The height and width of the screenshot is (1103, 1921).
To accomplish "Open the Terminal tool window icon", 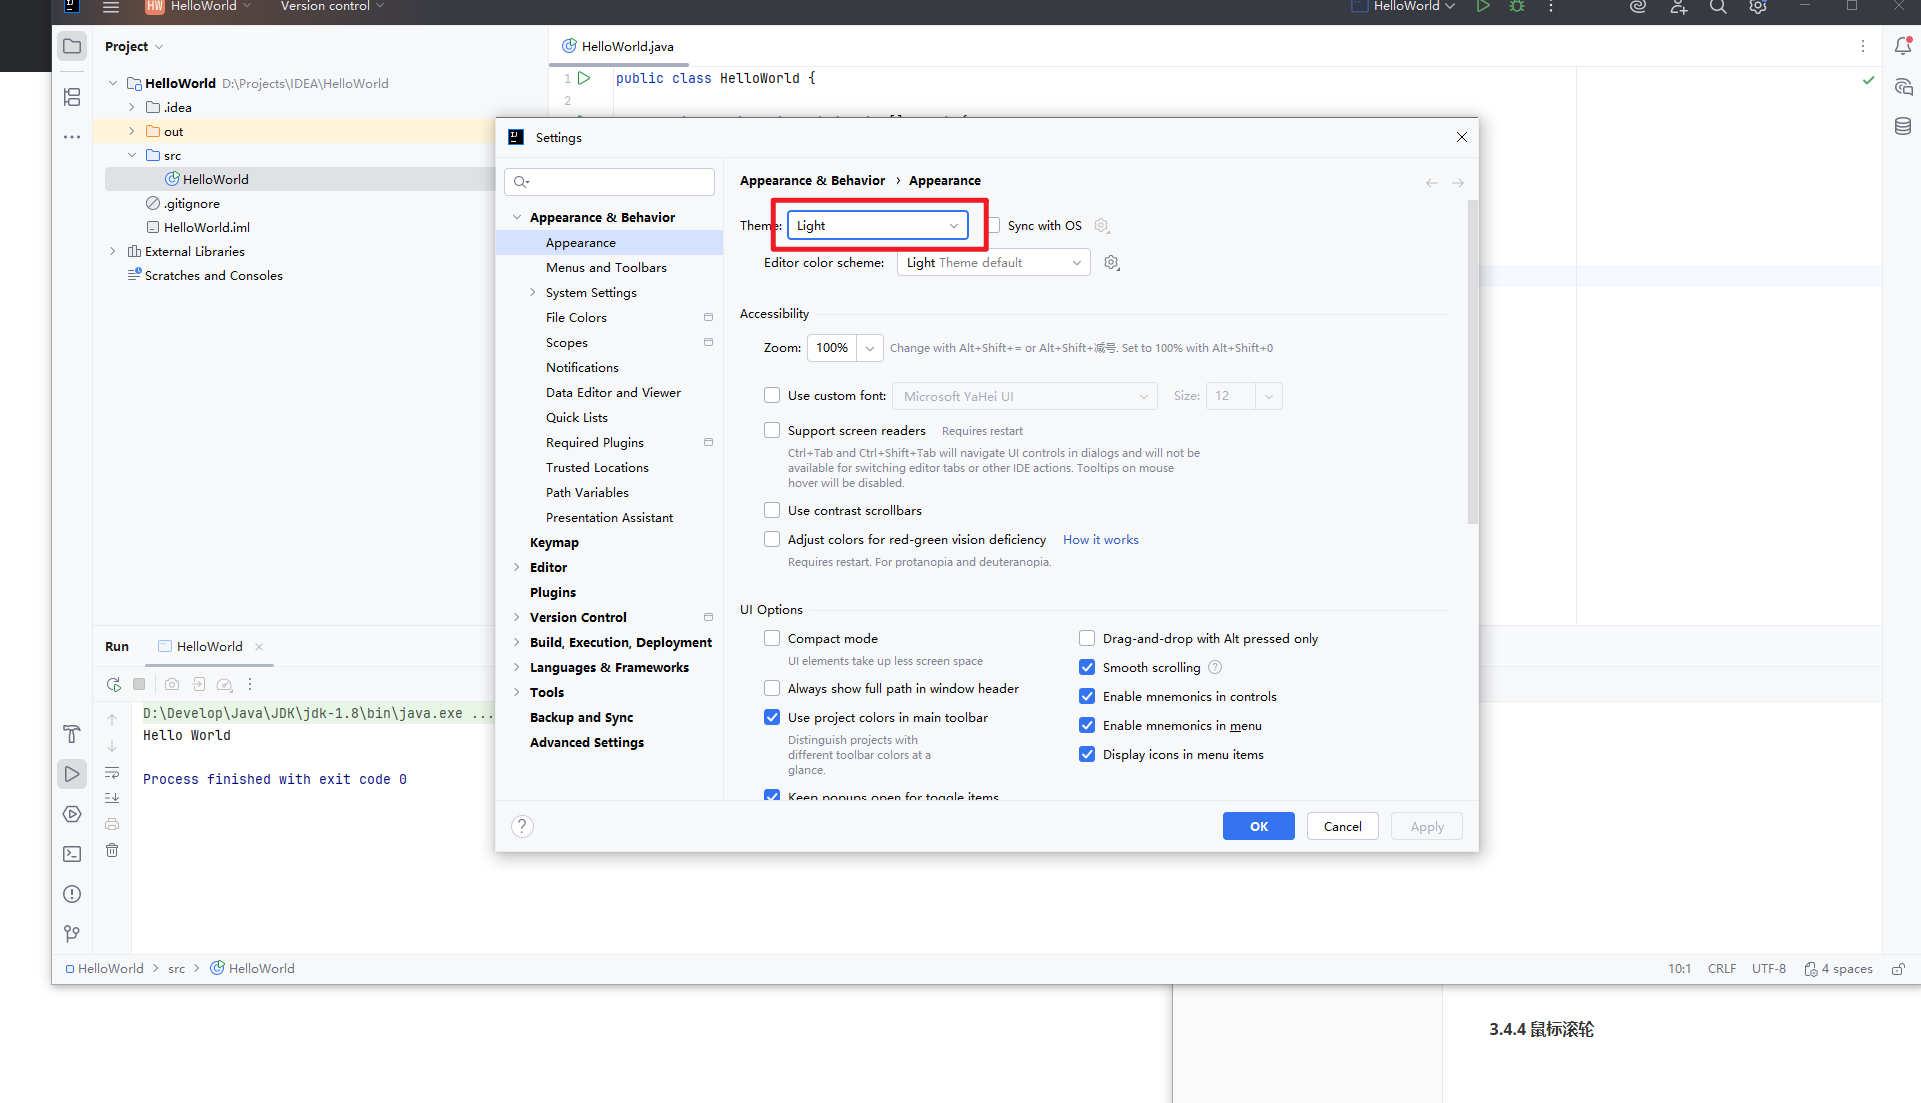I will click(x=72, y=854).
